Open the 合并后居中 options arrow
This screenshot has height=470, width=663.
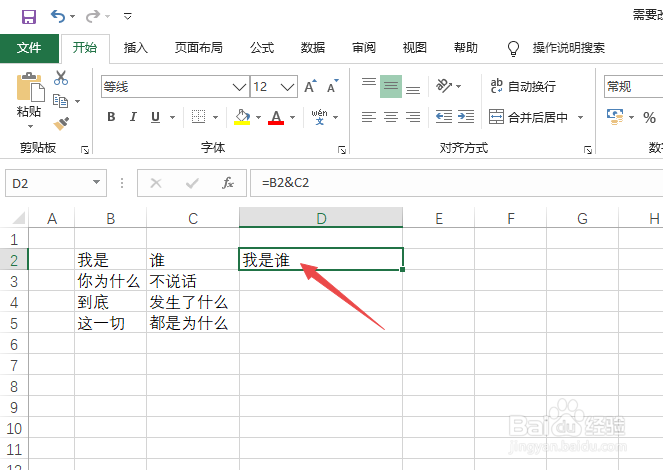(x=581, y=118)
